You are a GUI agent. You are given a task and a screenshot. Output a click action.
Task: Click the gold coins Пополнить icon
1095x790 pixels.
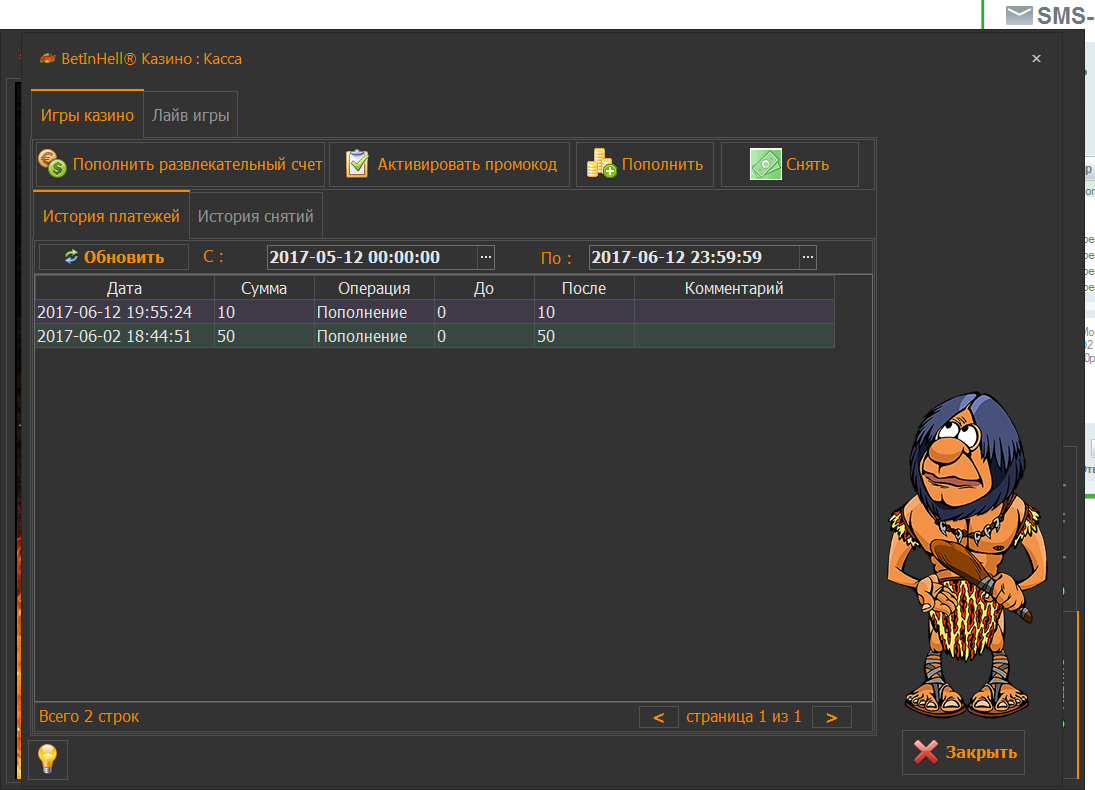coord(601,164)
